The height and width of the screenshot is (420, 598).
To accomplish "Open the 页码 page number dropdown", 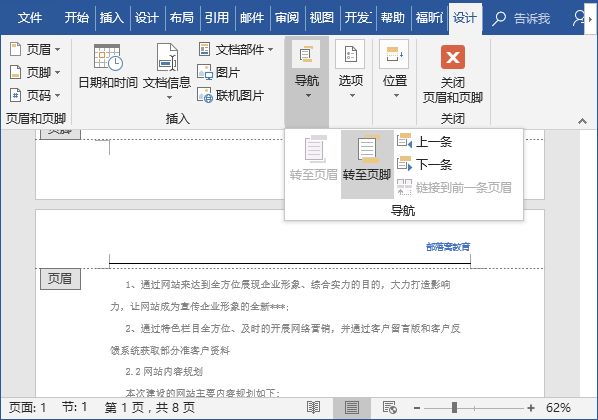I will [35, 95].
